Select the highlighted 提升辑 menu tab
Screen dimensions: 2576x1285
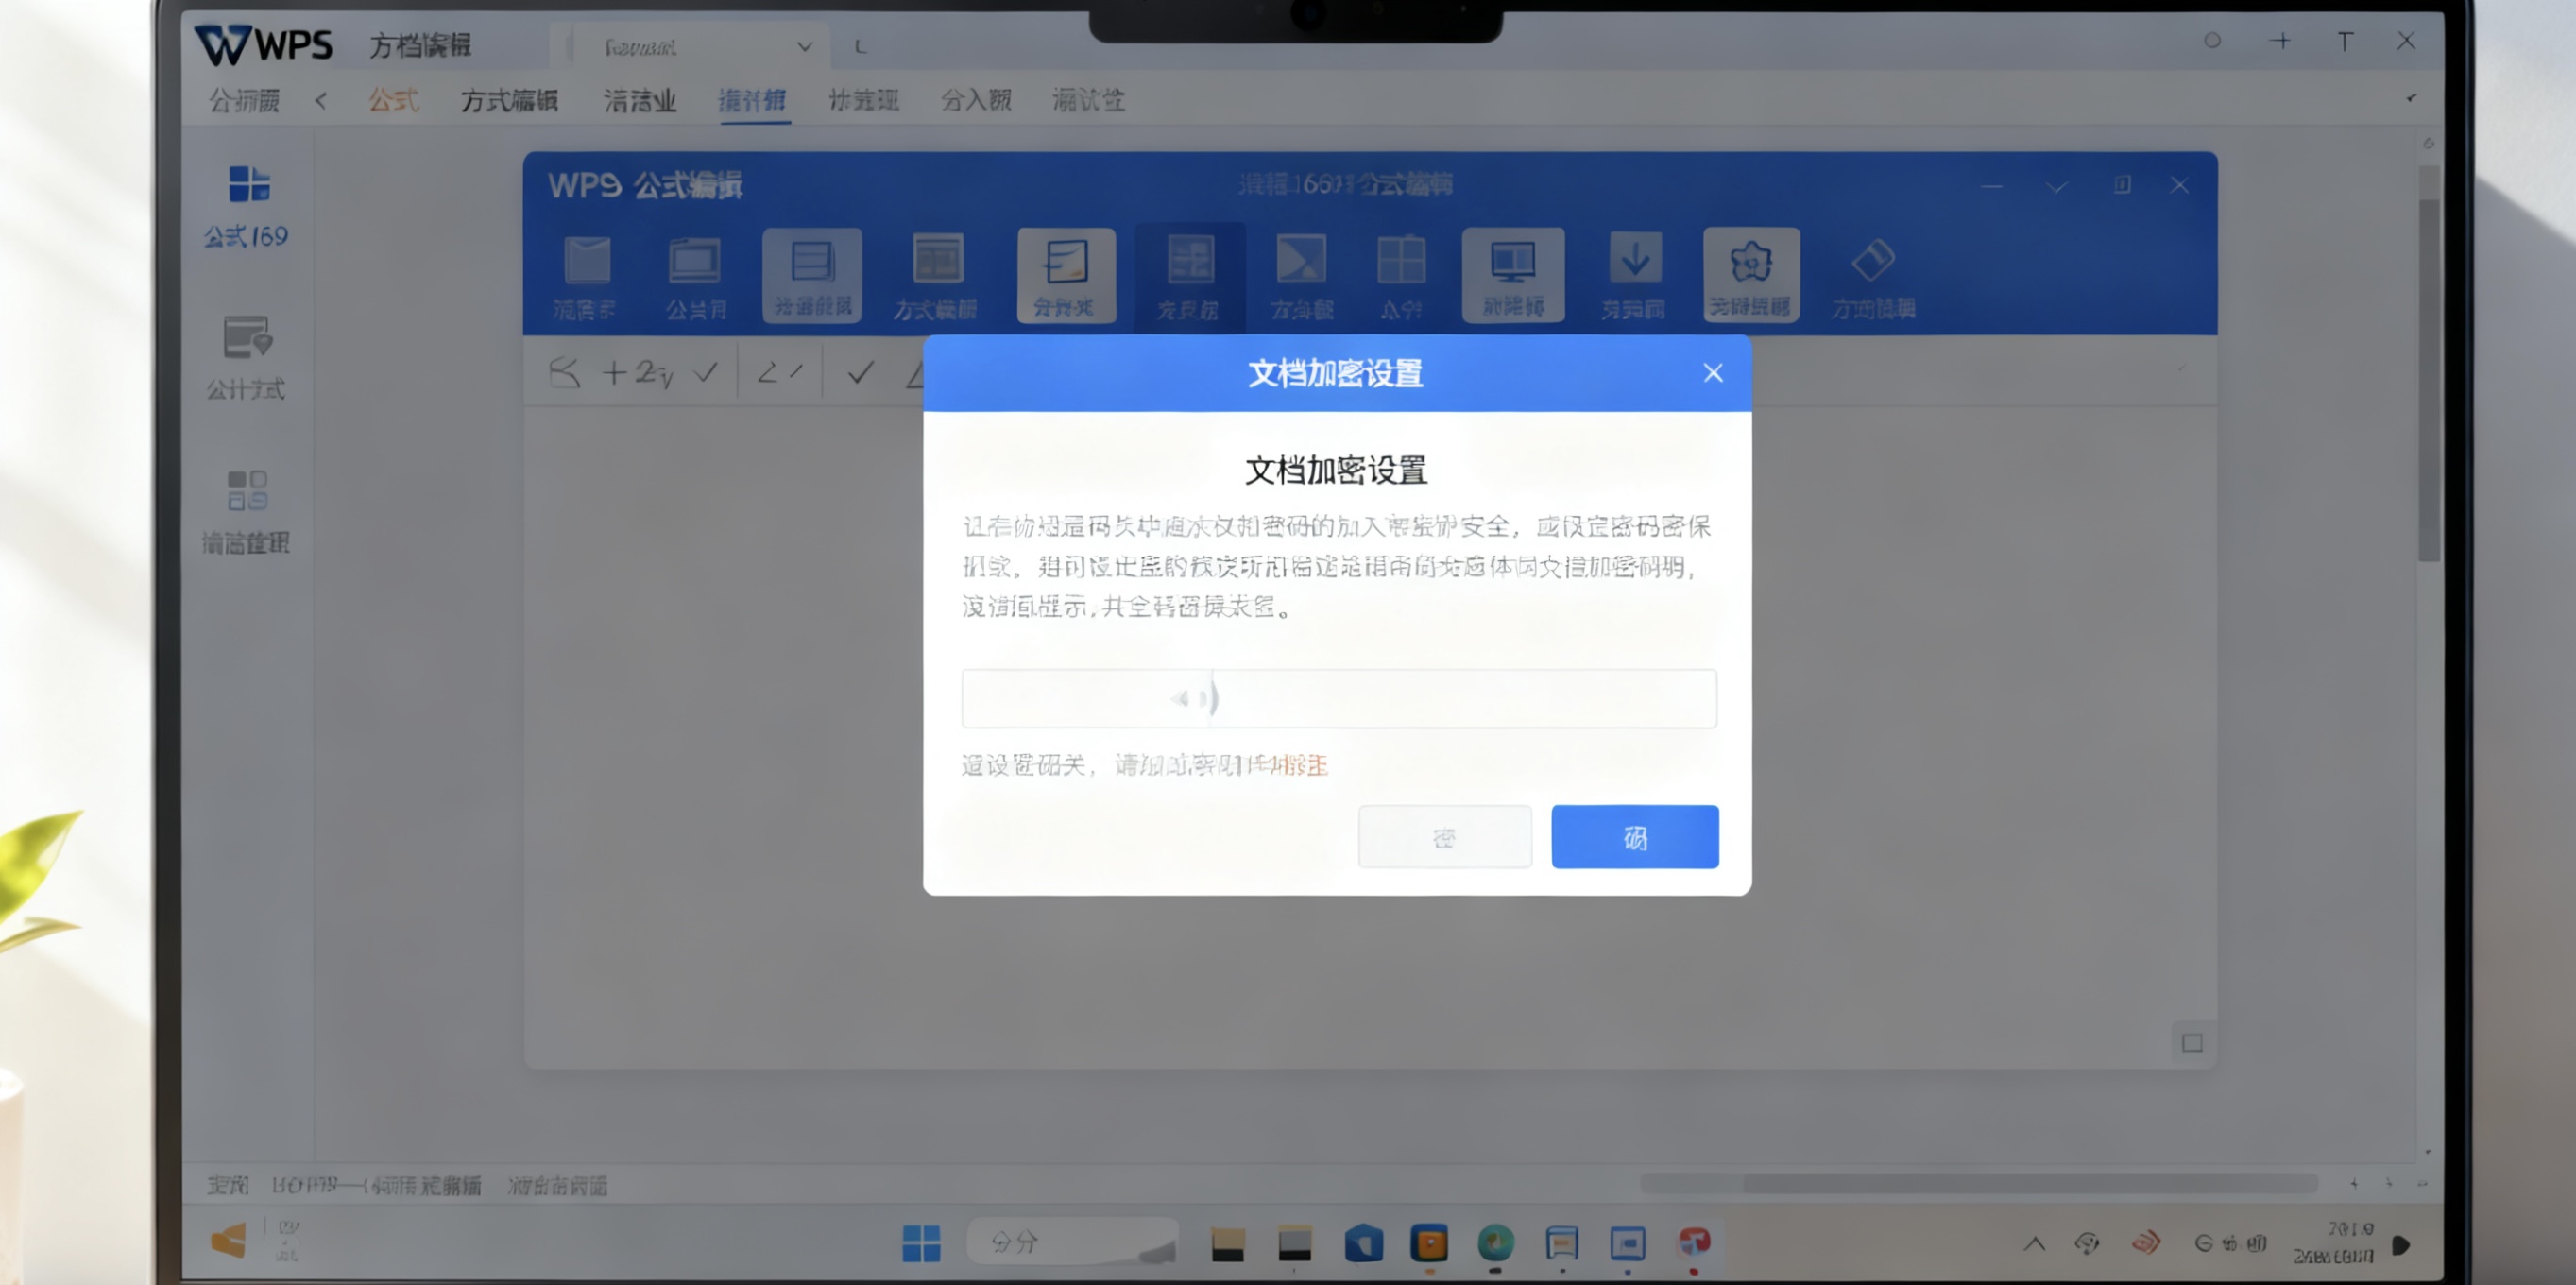tap(755, 100)
